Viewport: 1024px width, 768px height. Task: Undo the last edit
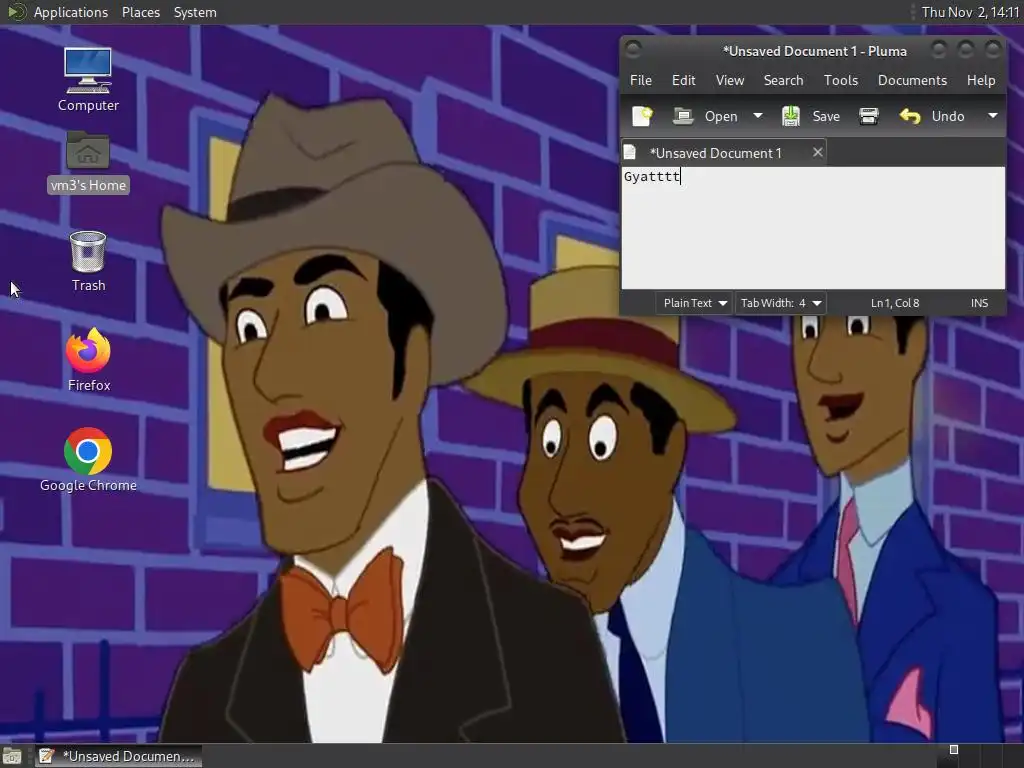coord(932,116)
